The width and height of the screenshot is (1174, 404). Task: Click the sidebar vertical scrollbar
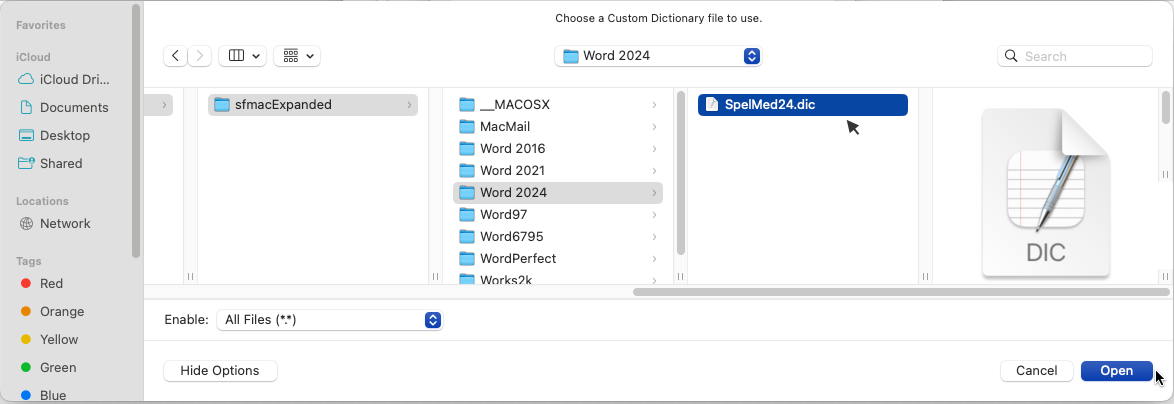(136, 131)
